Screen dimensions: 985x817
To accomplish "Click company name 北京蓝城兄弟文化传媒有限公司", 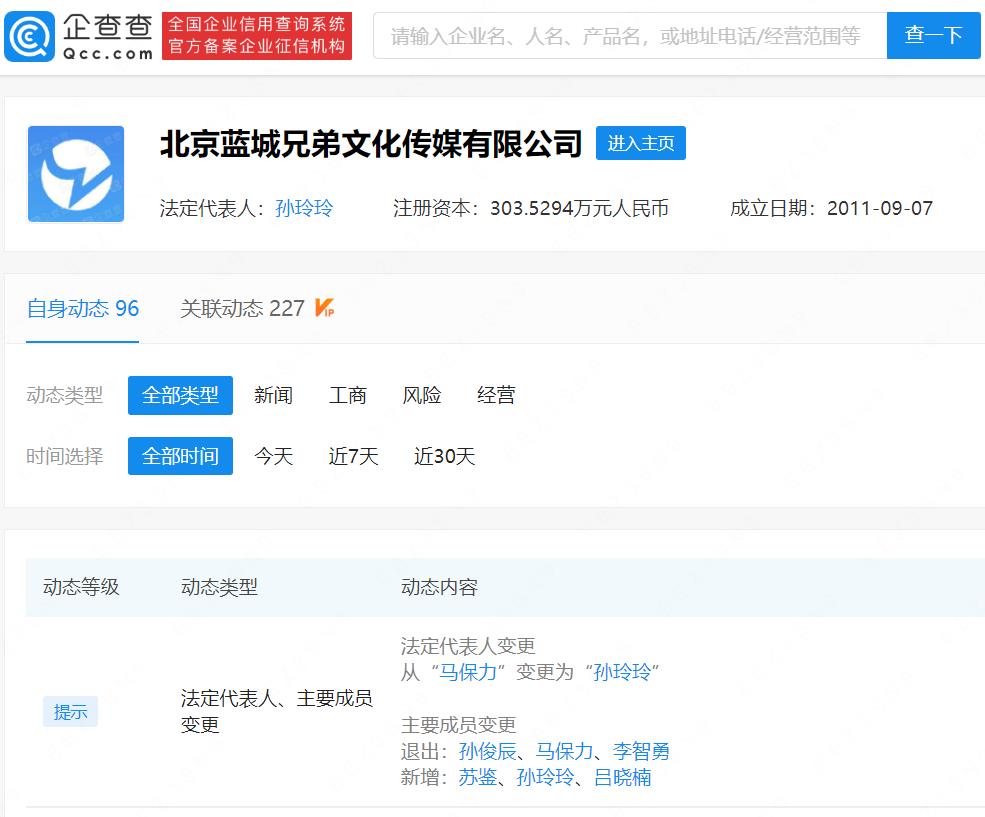I will tap(371, 144).
